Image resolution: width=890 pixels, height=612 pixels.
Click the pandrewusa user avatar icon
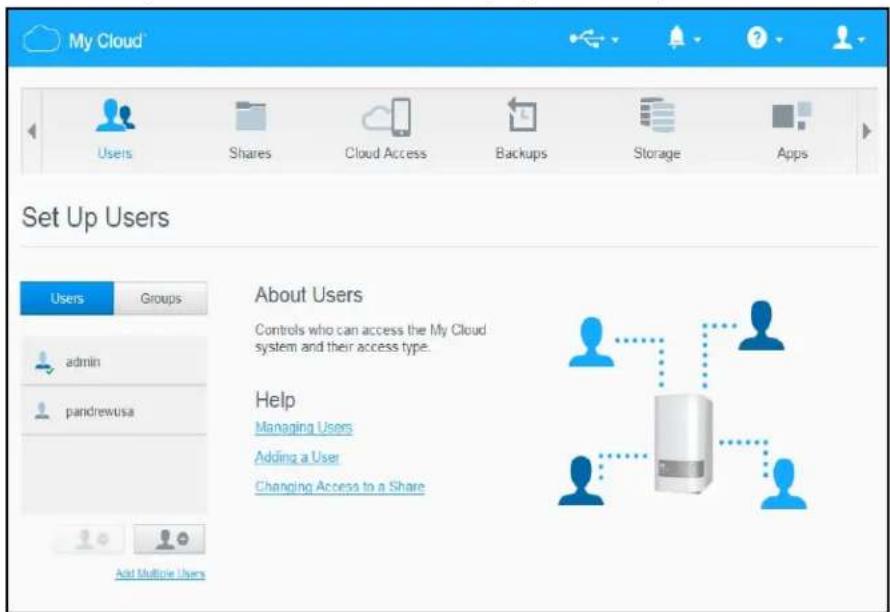point(42,411)
